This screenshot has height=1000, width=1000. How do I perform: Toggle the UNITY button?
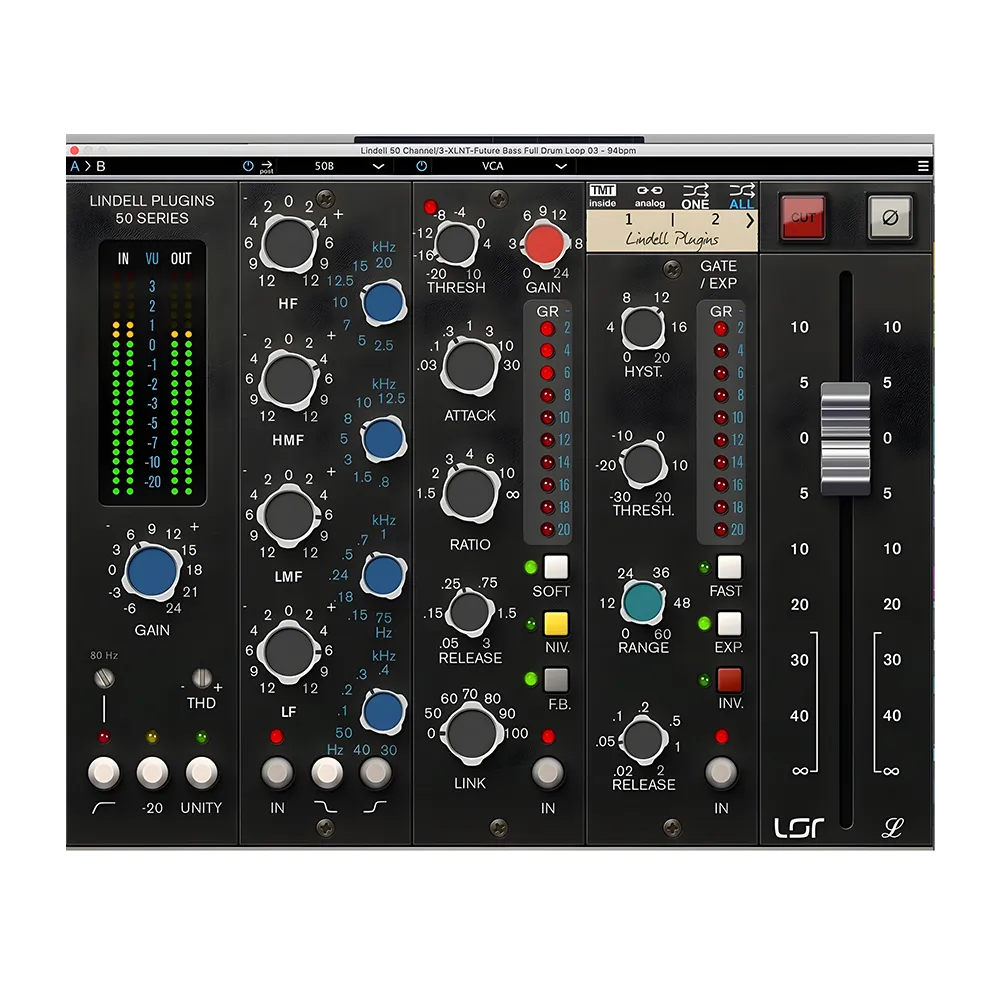202,773
